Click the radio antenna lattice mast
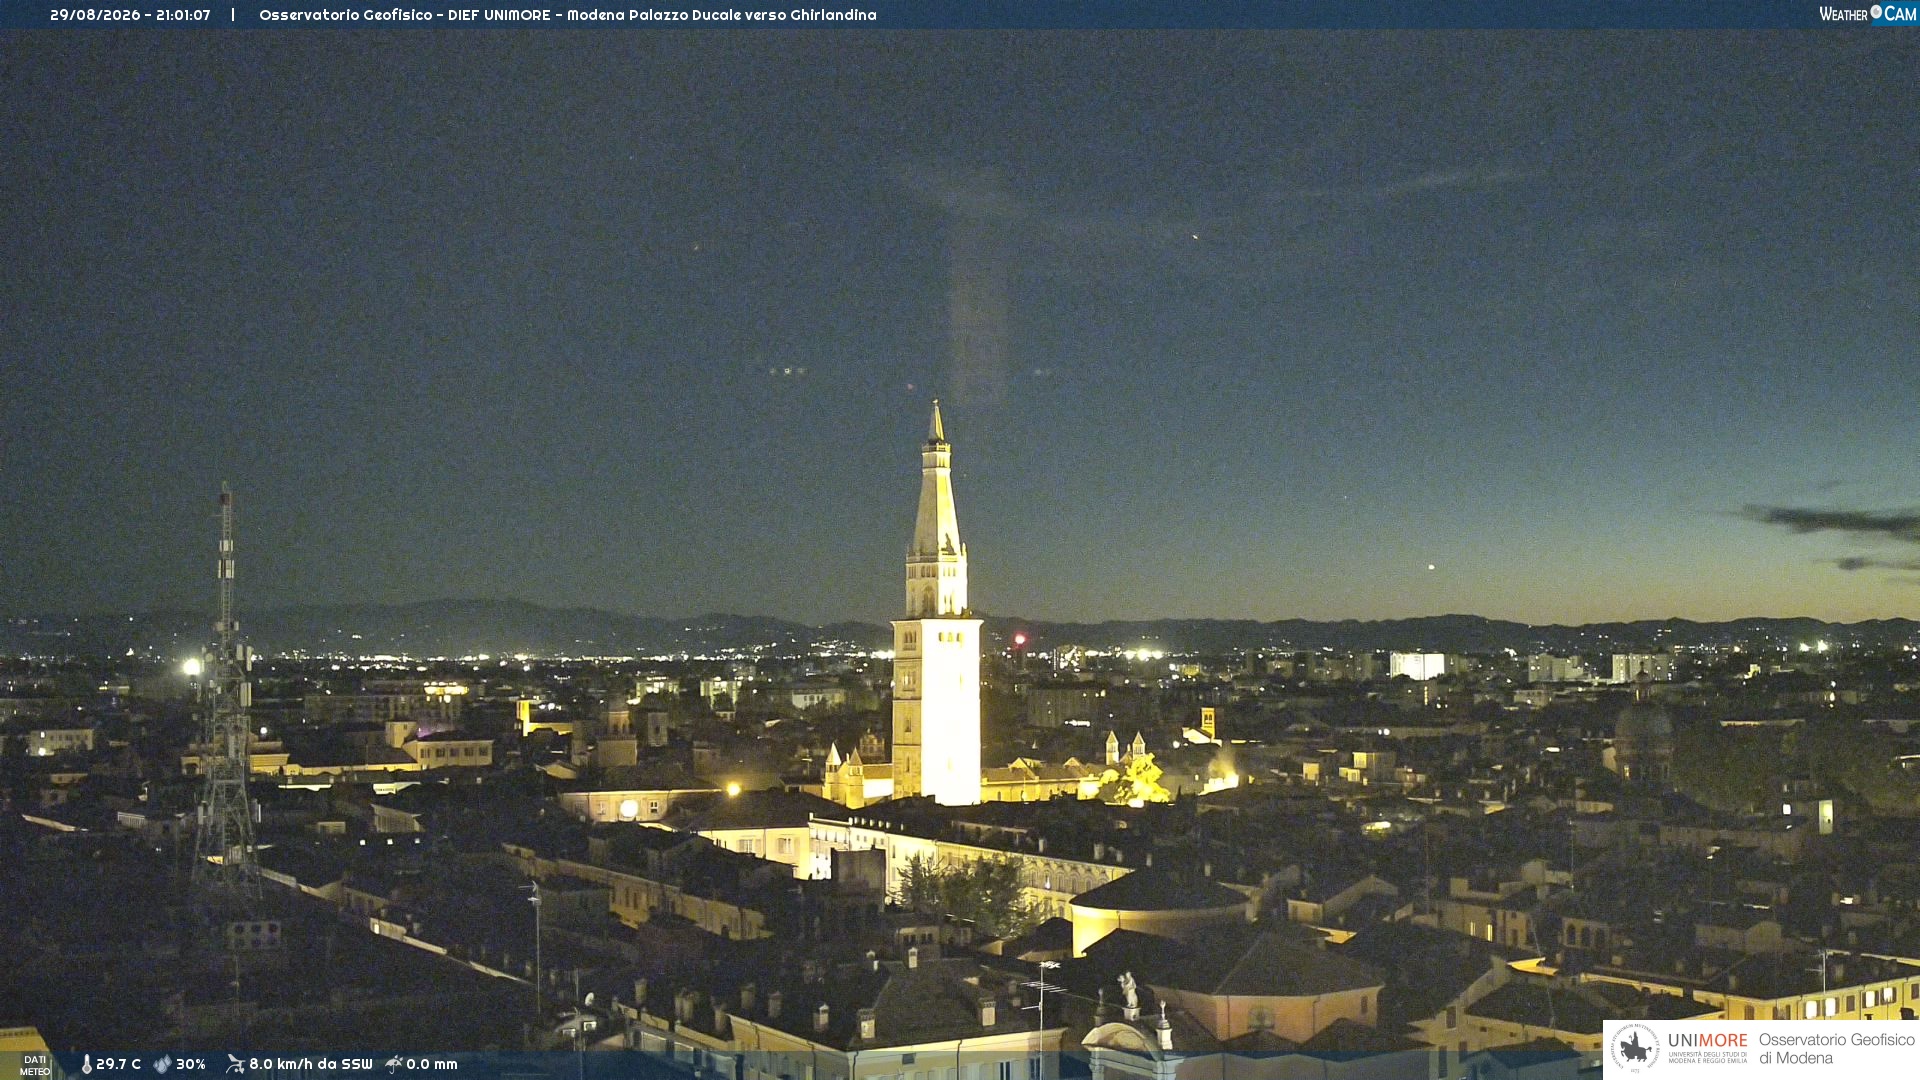Viewport: 1920px width, 1080px height. (x=226, y=690)
